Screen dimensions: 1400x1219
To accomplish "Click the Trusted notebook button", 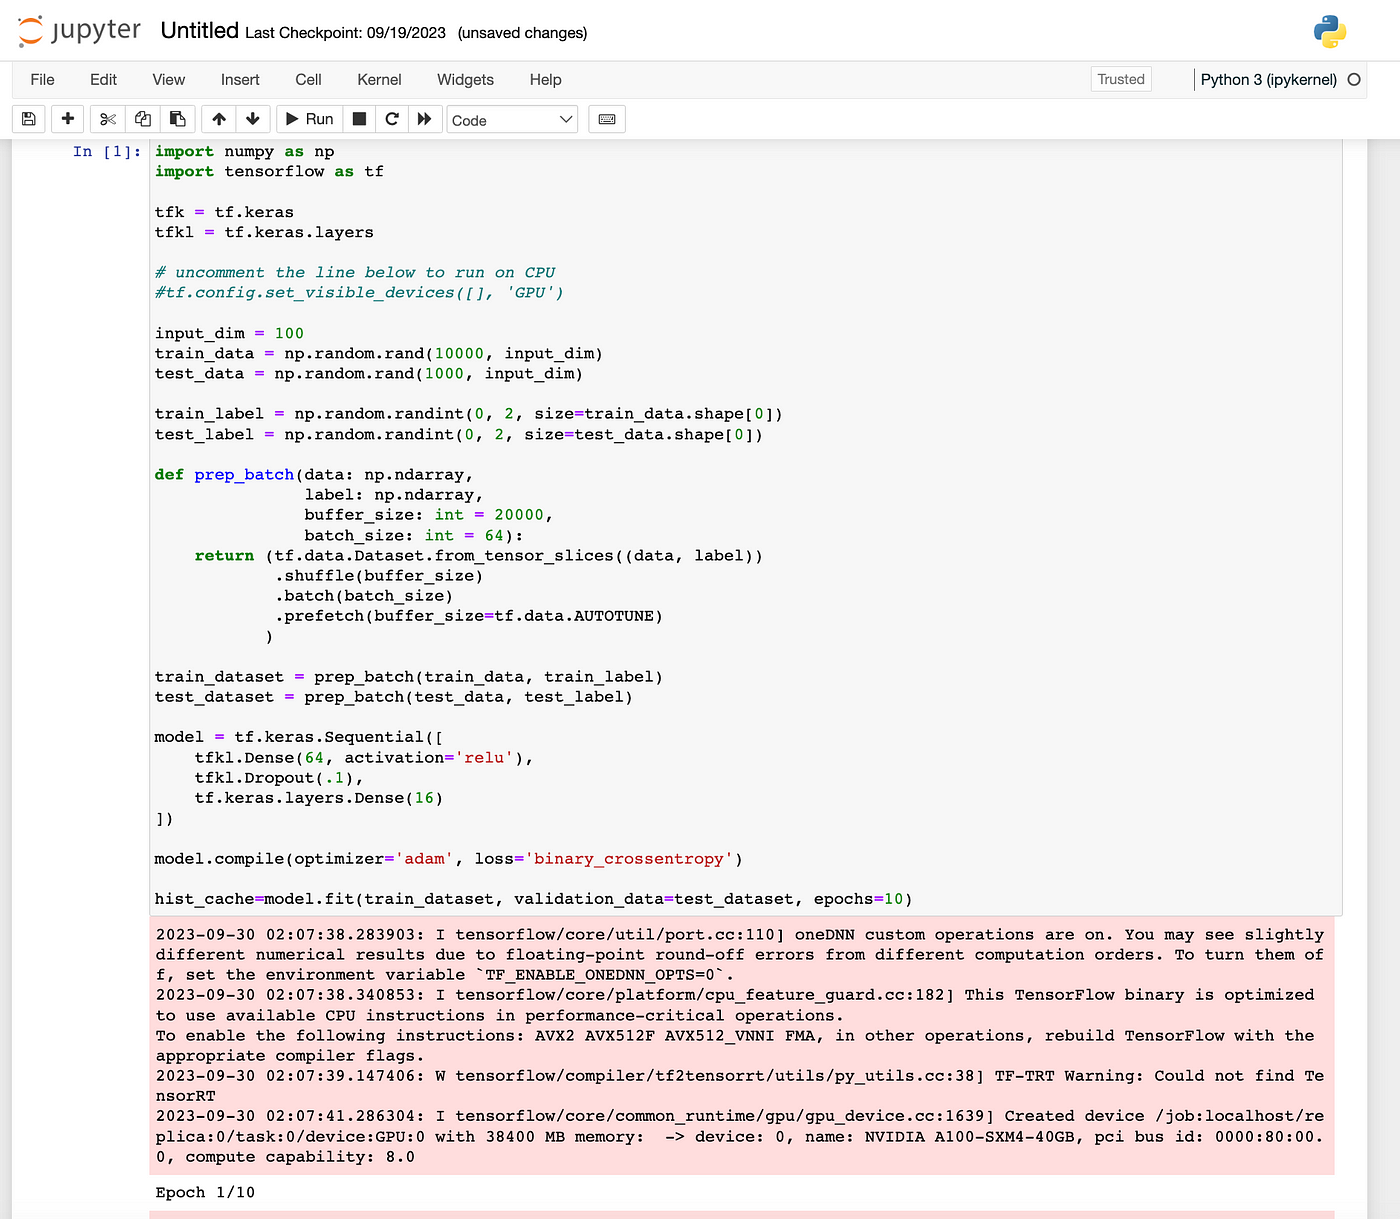I will tap(1121, 80).
